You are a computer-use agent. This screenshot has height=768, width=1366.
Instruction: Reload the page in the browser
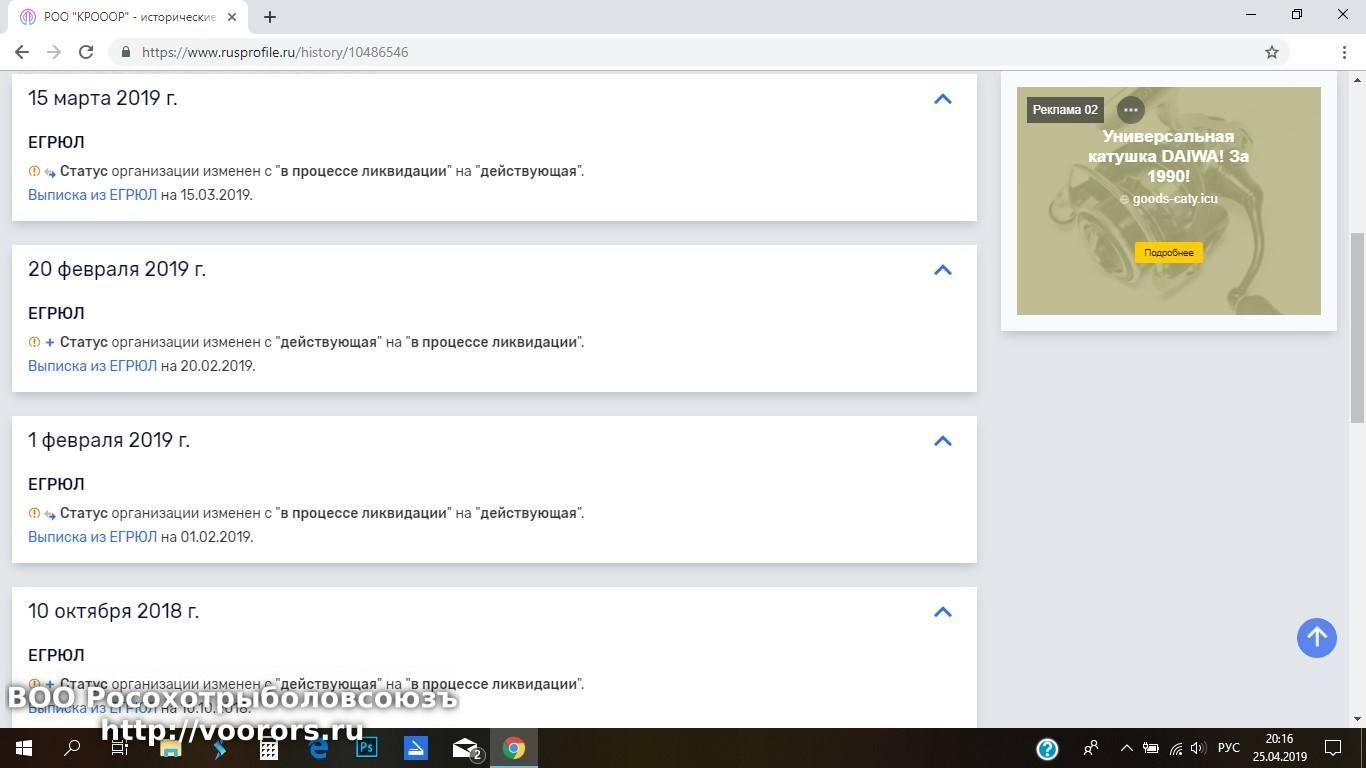(x=86, y=52)
